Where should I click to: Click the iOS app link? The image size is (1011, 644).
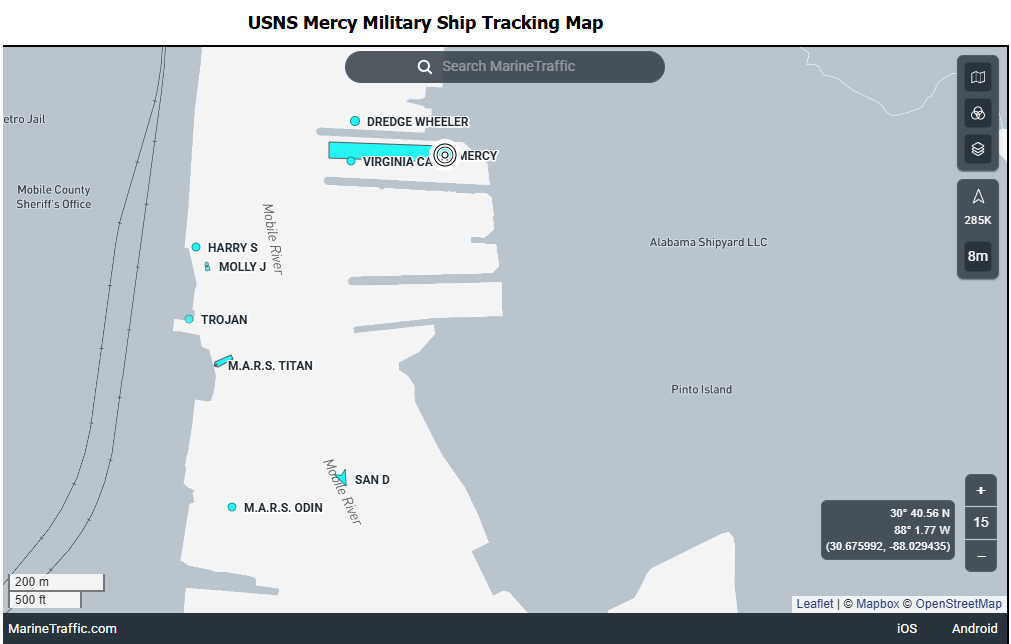pyautogui.click(x=907, y=629)
